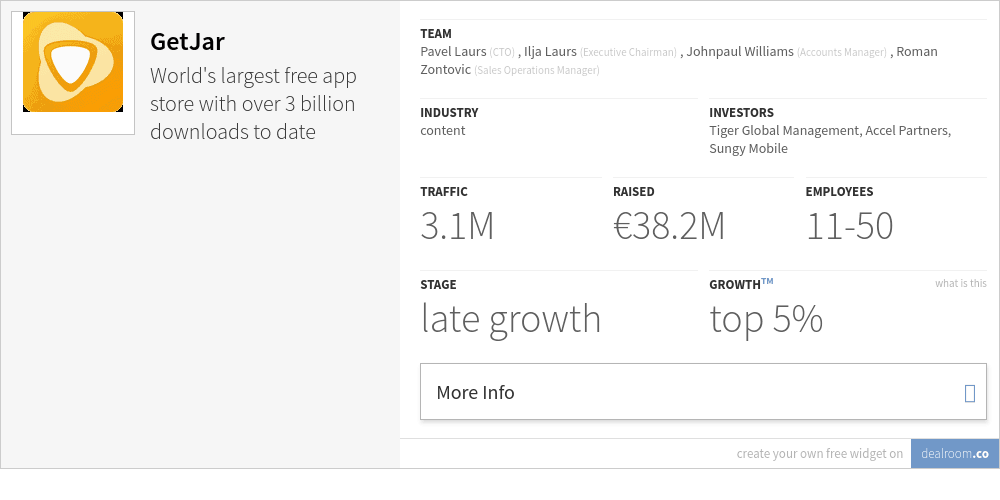
Task: Open Pavel Laurs team member profile
Action: coord(453,51)
